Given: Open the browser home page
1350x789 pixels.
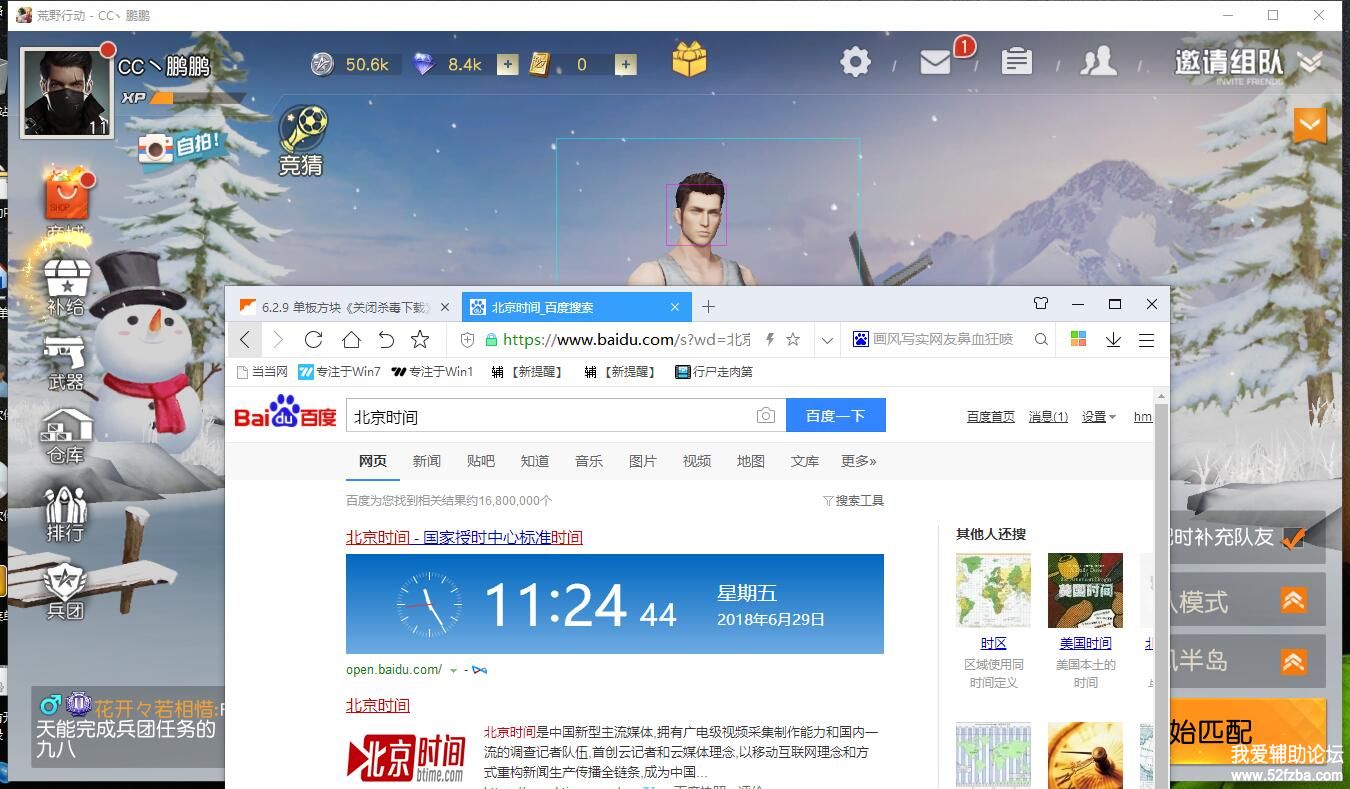Looking at the screenshot, I should point(350,340).
